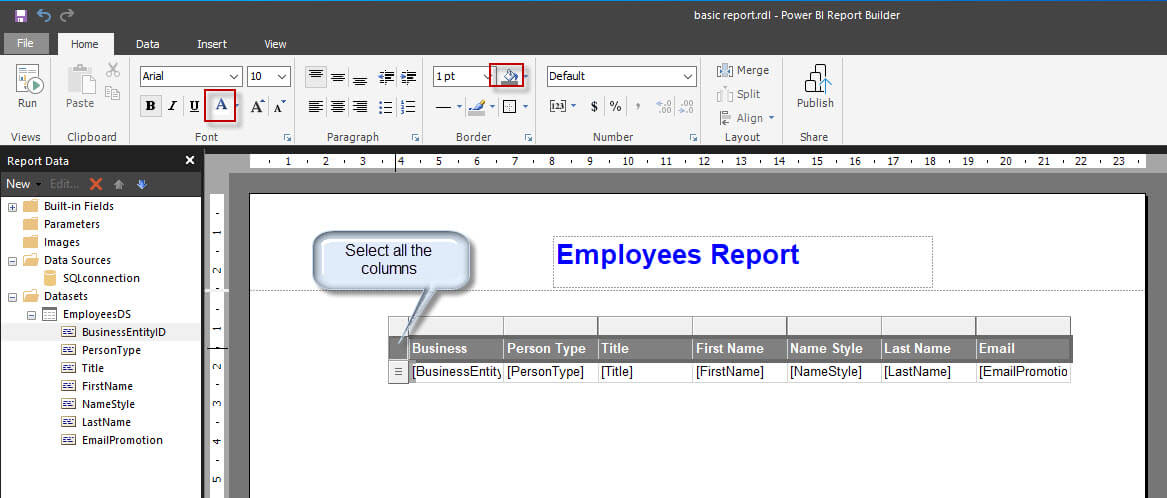
Task: Open the File menu
Action: pos(25,44)
